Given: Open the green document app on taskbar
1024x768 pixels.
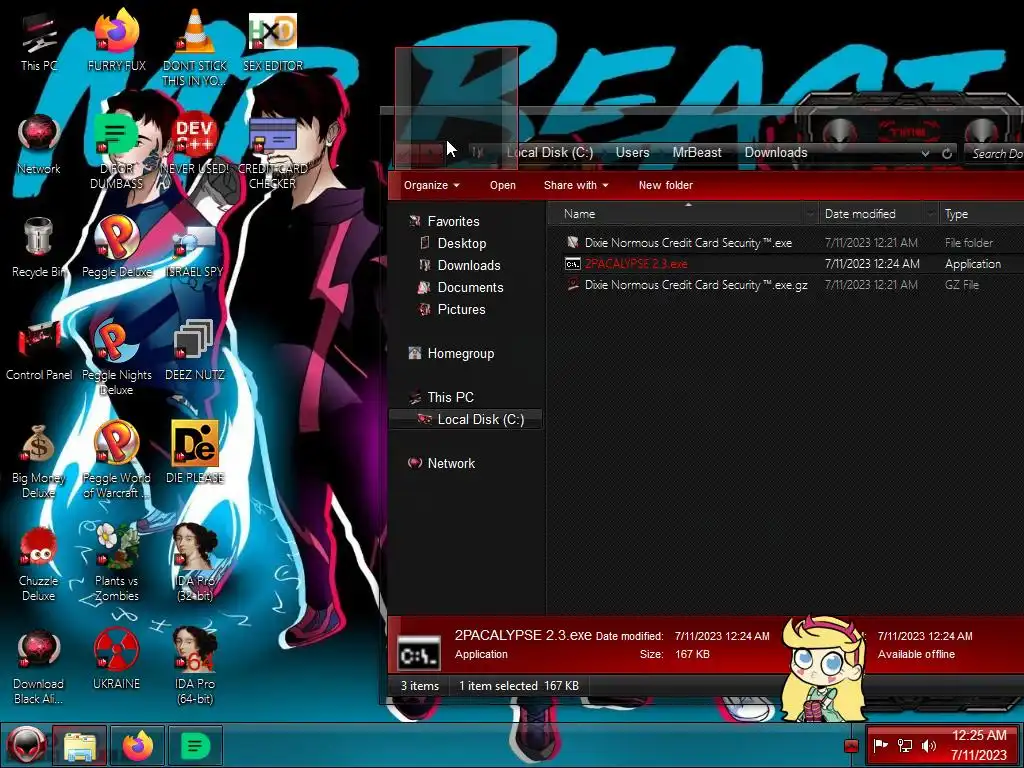Looking at the screenshot, I should click(195, 745).
